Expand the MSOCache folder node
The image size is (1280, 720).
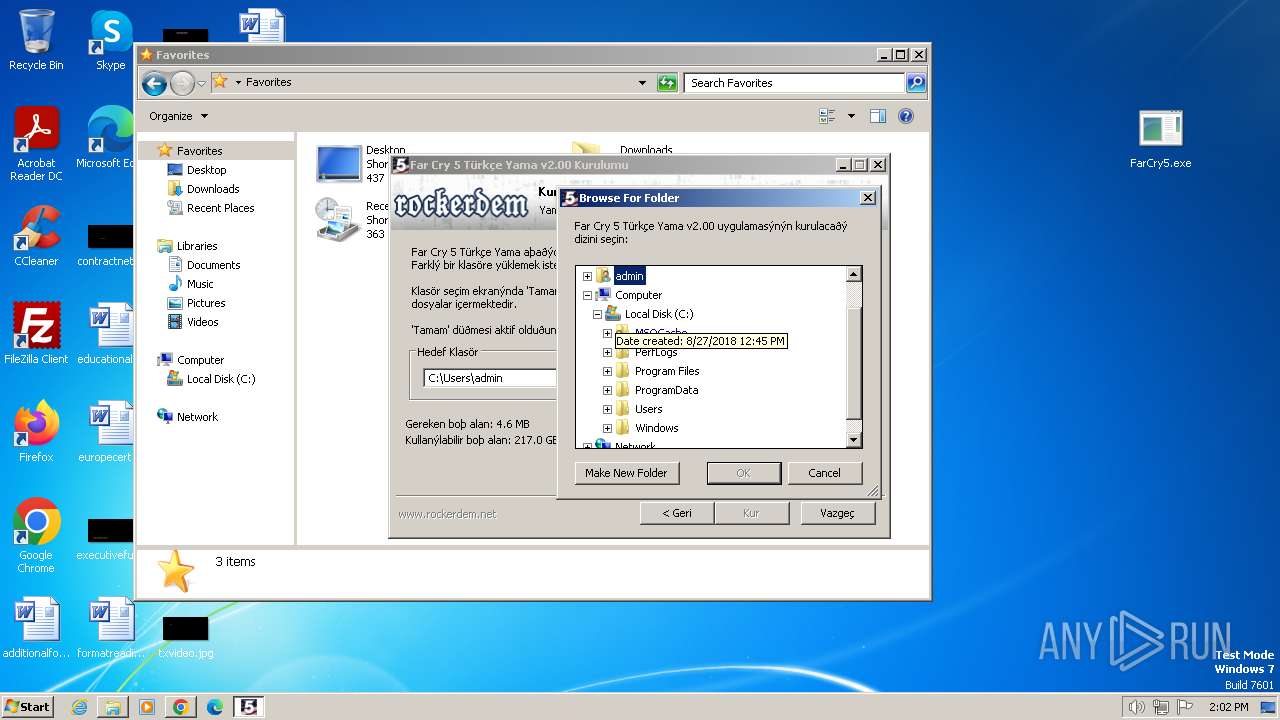pyautogui.click(x=607, y=333)
